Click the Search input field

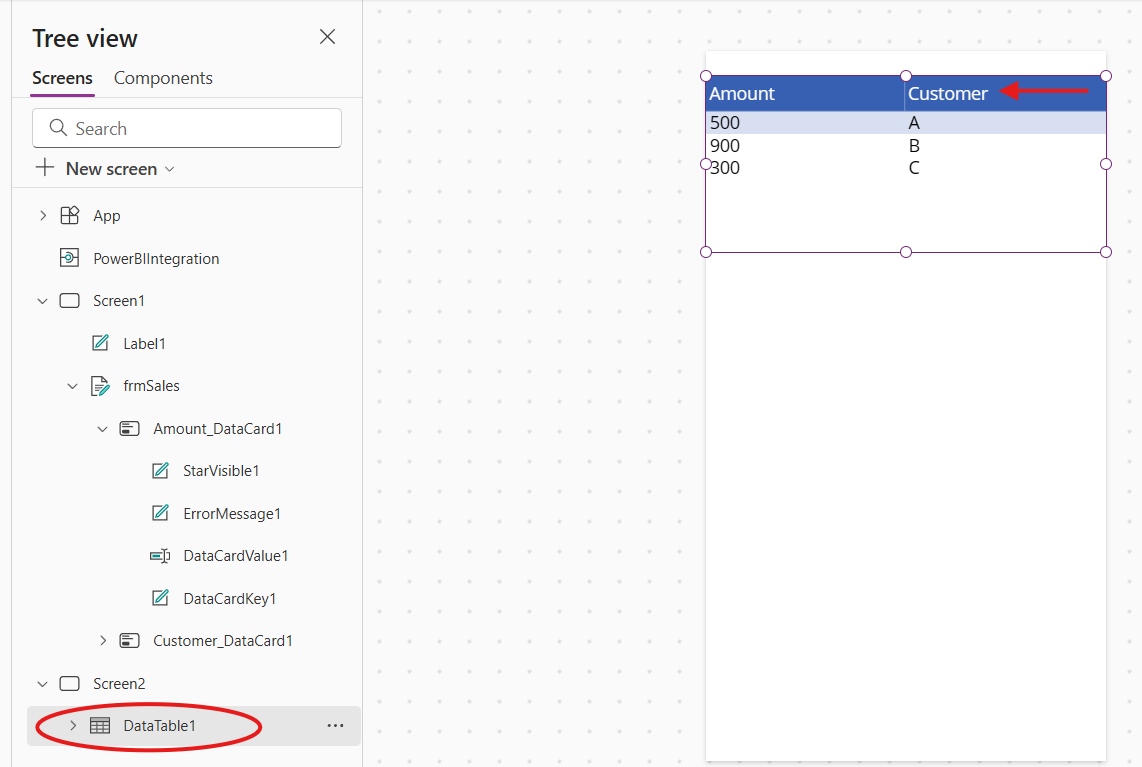(186, 128)
